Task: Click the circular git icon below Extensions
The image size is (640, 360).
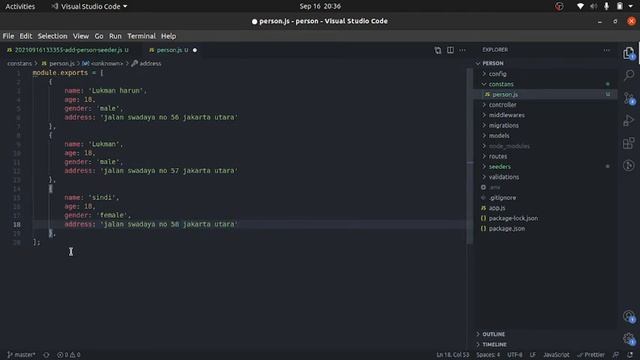Action: [629, 165]
